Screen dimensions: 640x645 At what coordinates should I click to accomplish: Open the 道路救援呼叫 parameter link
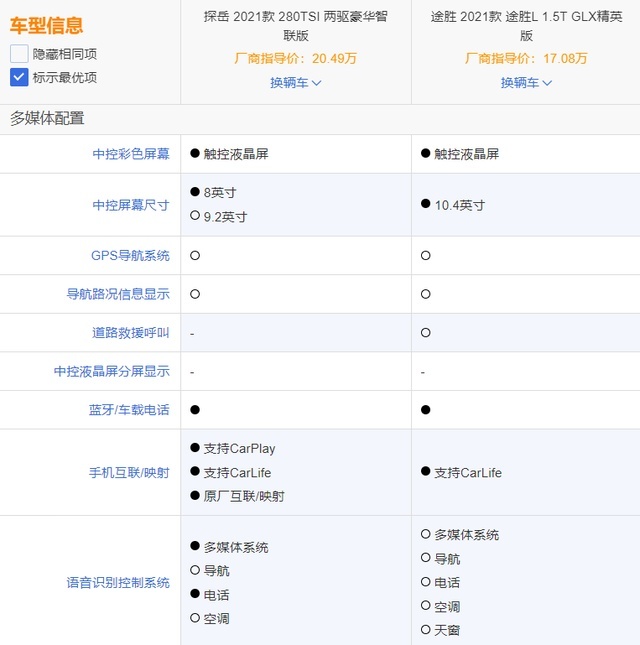point(131,332)
